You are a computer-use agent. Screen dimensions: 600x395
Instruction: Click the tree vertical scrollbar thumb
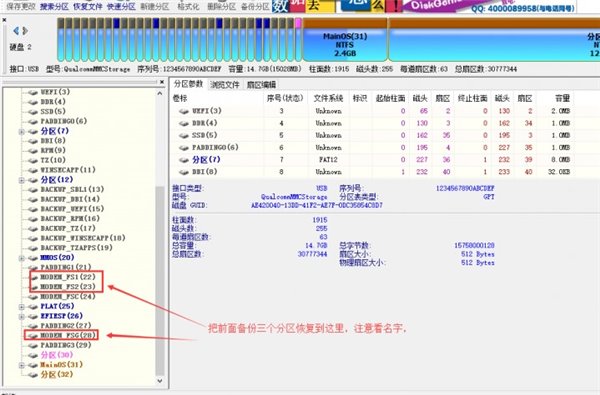click(x=160, y=281)
